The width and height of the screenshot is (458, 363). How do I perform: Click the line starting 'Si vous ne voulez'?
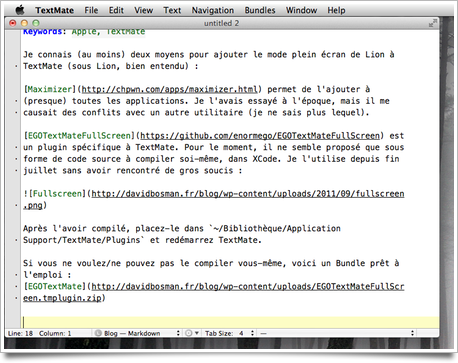tap(211, 263)
